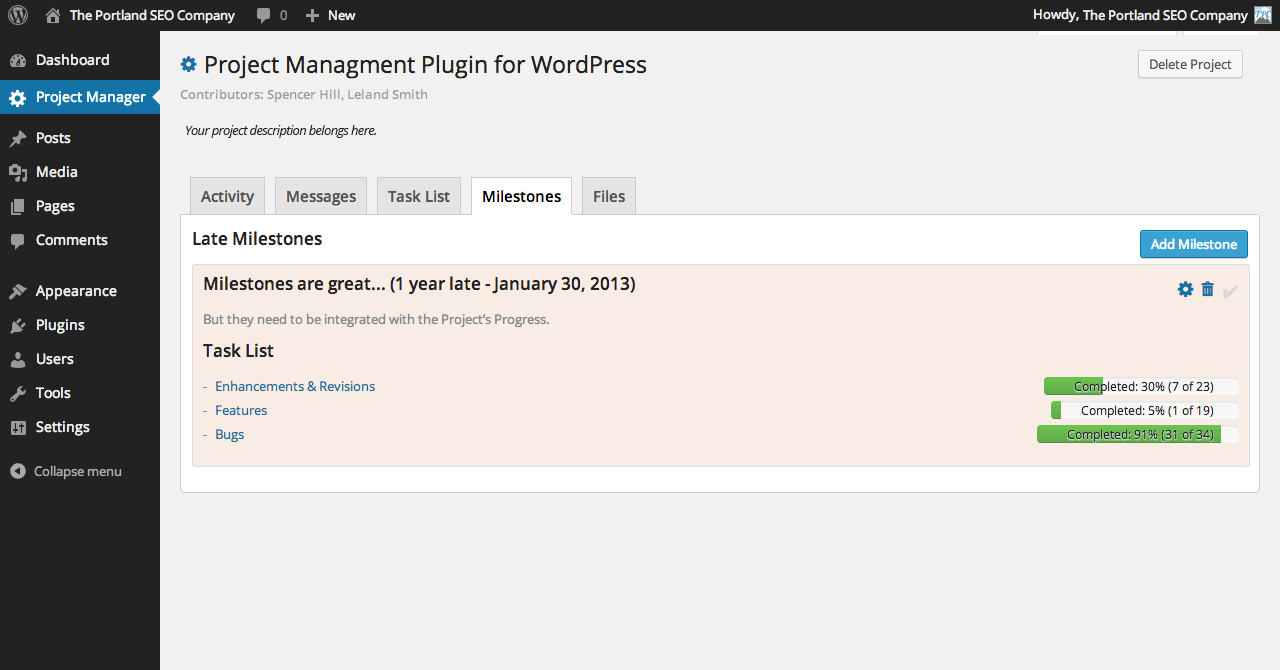Open the Bugs task list link
The height and width of the screenshot is (670, 1280).
click(x=229, y=434)
